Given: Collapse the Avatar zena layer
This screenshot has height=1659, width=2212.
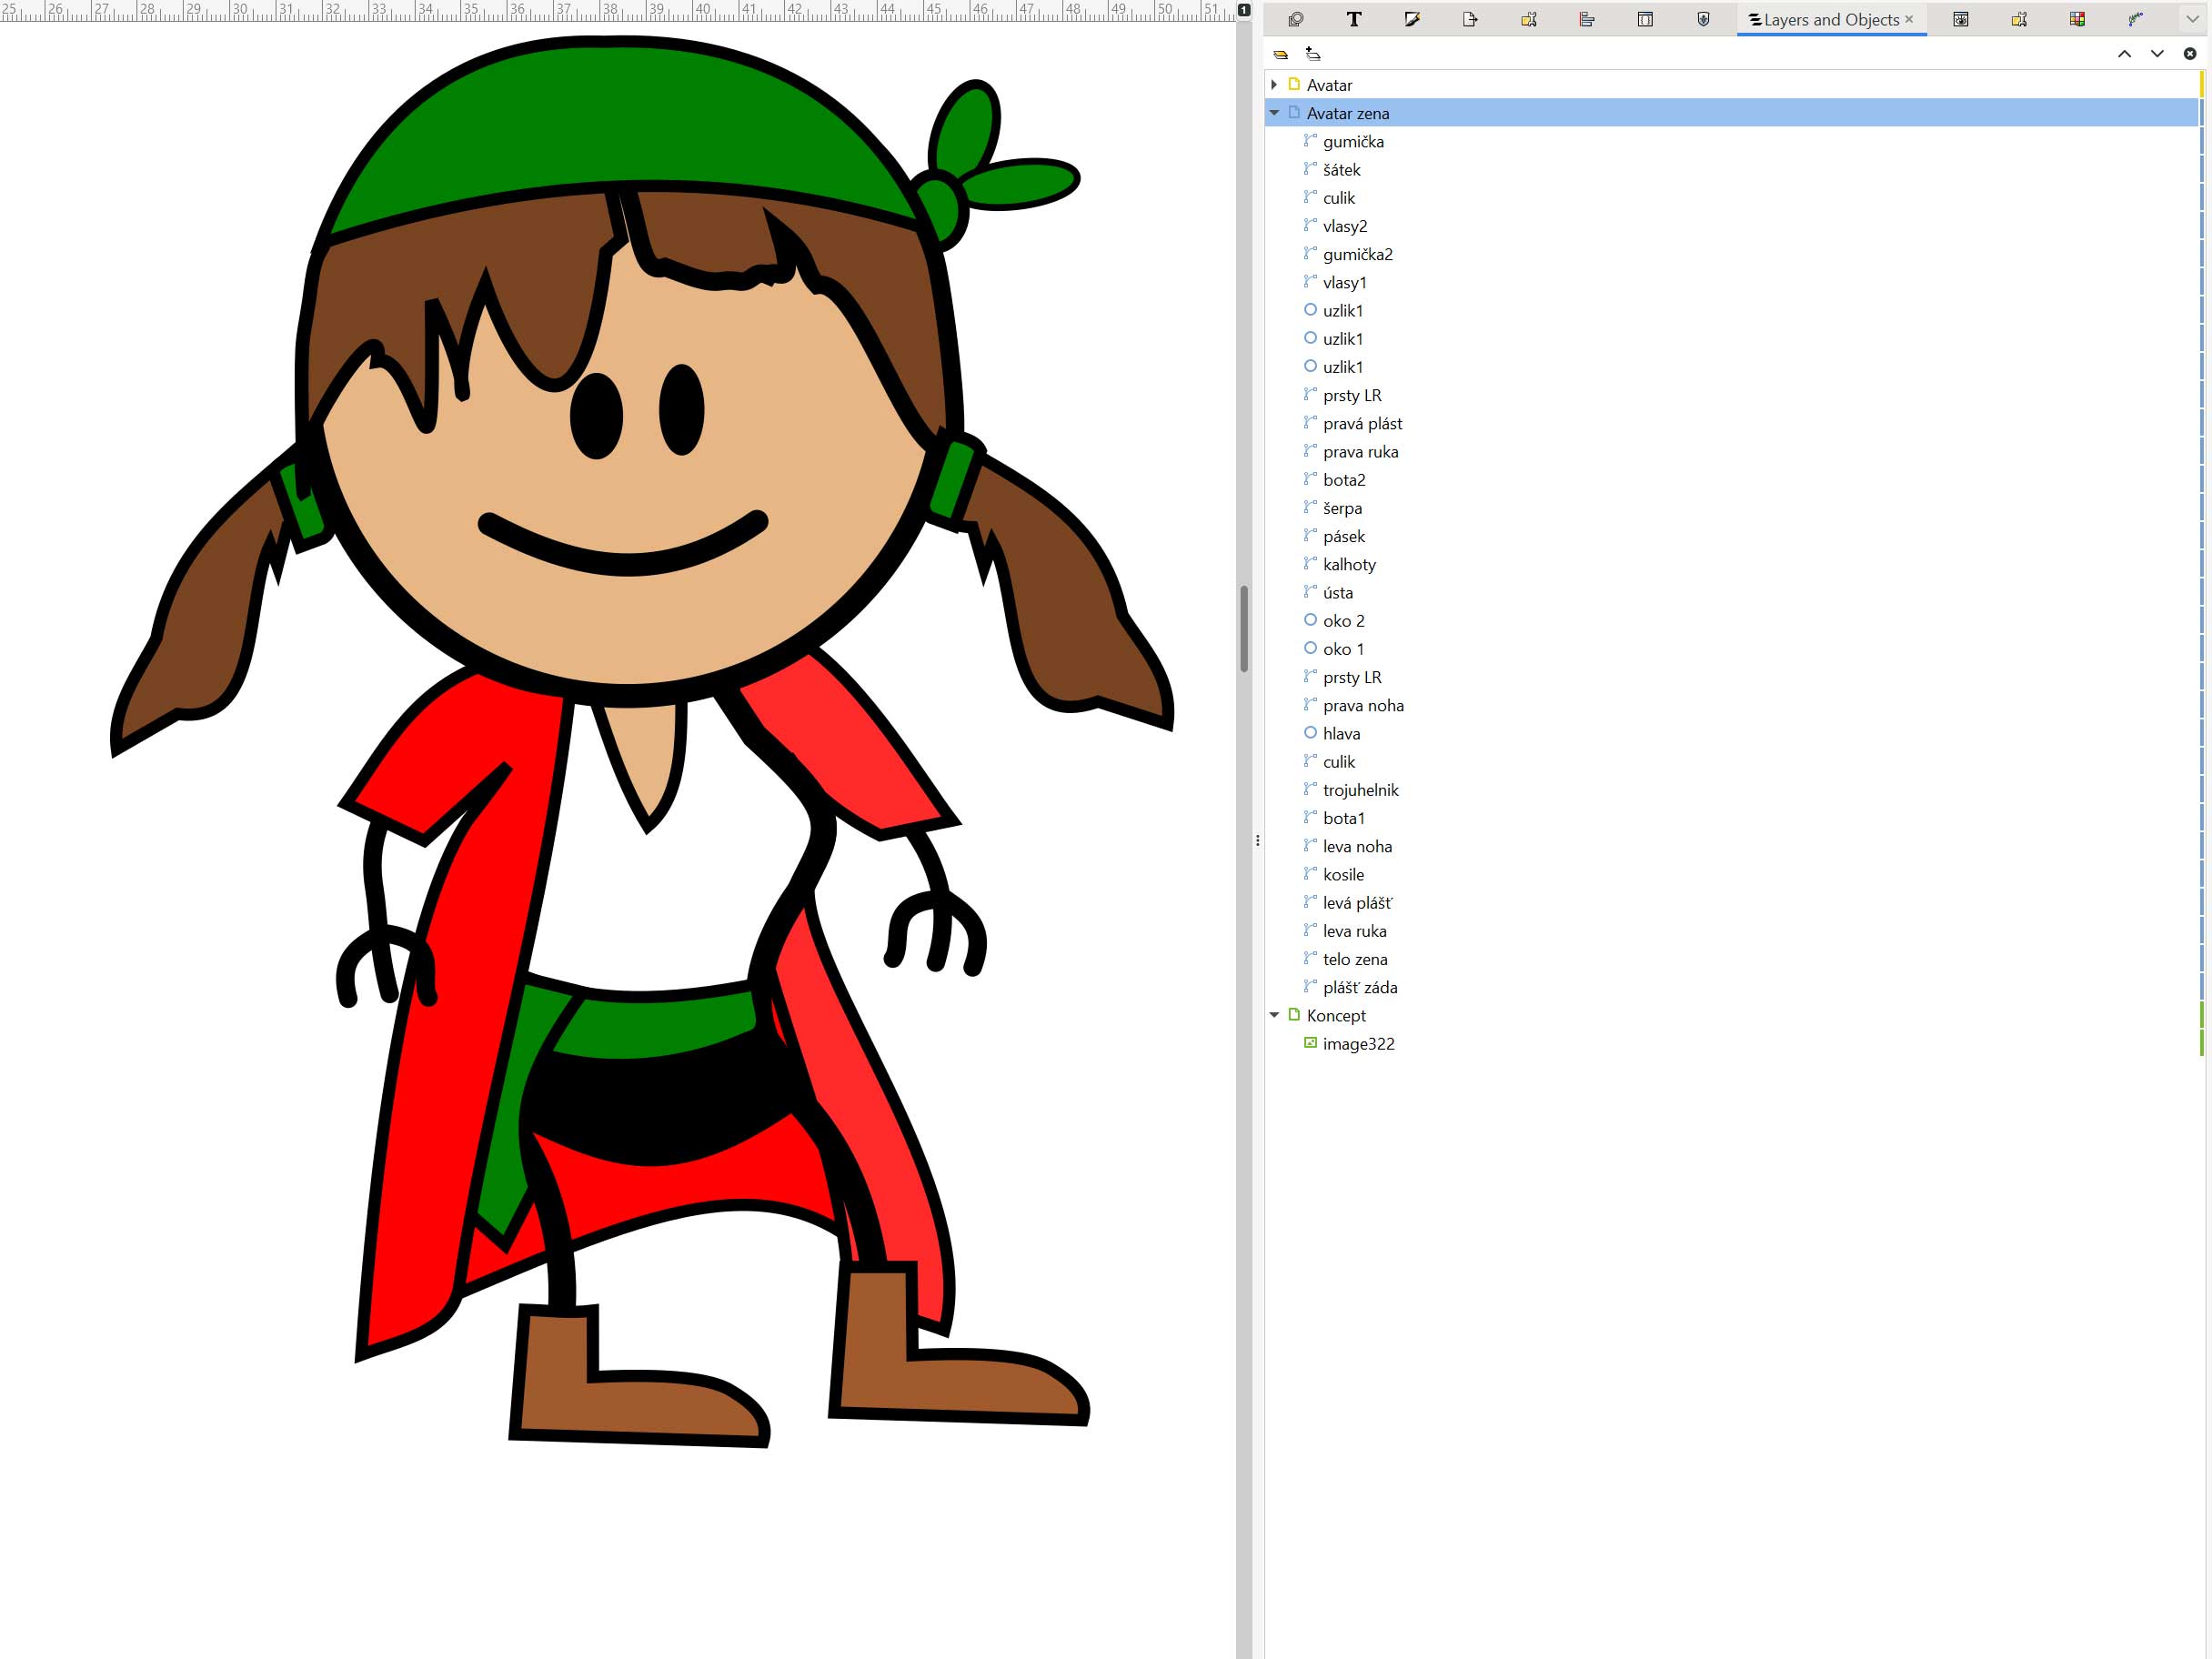Looking at the screenshot, I should [x=1274, y=113].
